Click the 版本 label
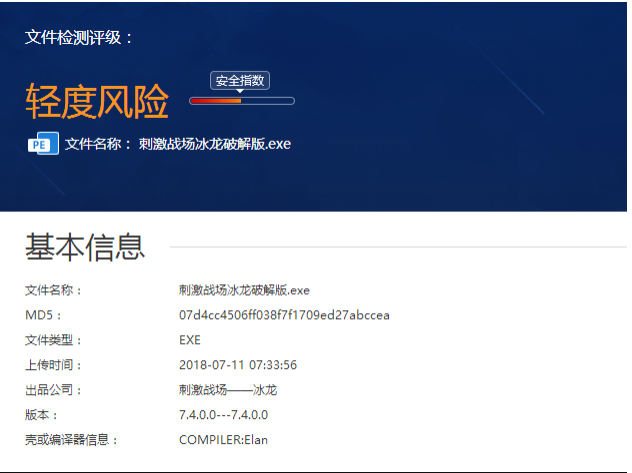This screenshot has width=632, height=473. (x=41, y=415)
